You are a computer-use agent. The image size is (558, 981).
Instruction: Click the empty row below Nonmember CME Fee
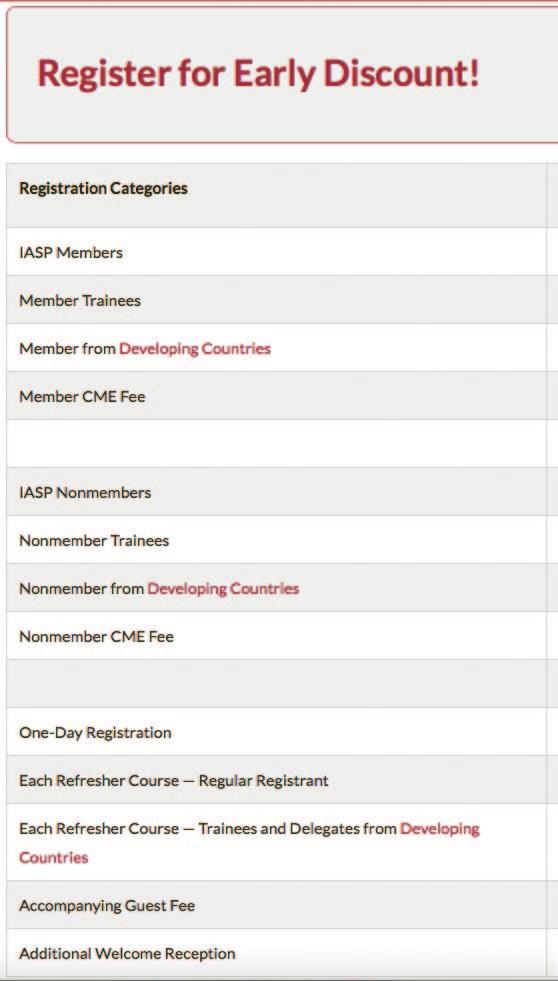(276, 684)
